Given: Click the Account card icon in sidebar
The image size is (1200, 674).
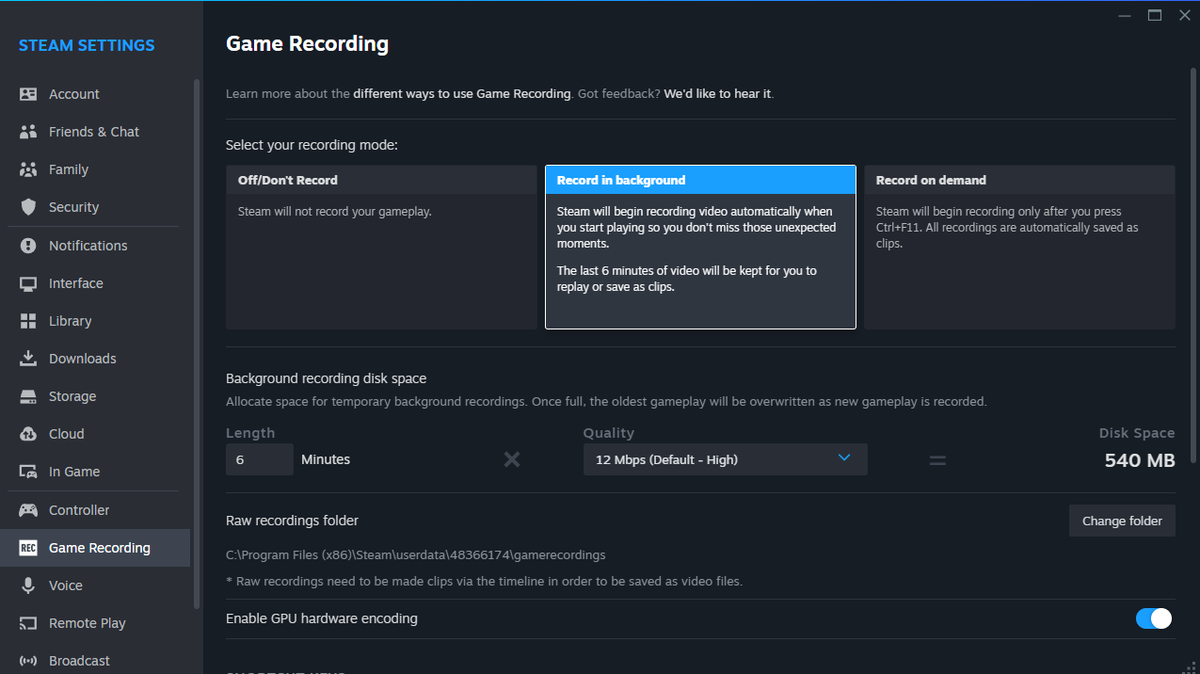Looking at the screenshot, I should [28, 94].
